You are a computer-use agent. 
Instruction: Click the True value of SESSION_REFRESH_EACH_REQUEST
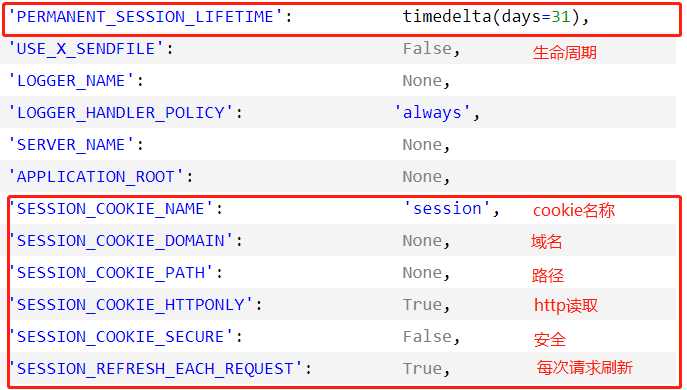click(422, 369)
